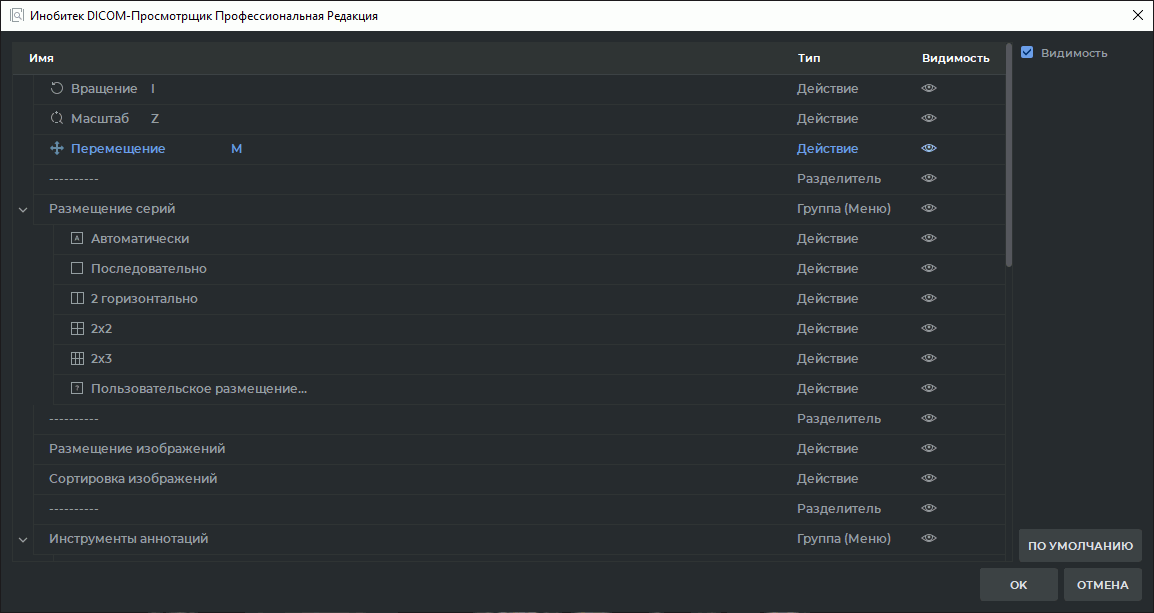Screen dimensions: 1154x613
Task: Toggle eye for Сортировка изображений row
Action: click(x=929, y=478)
